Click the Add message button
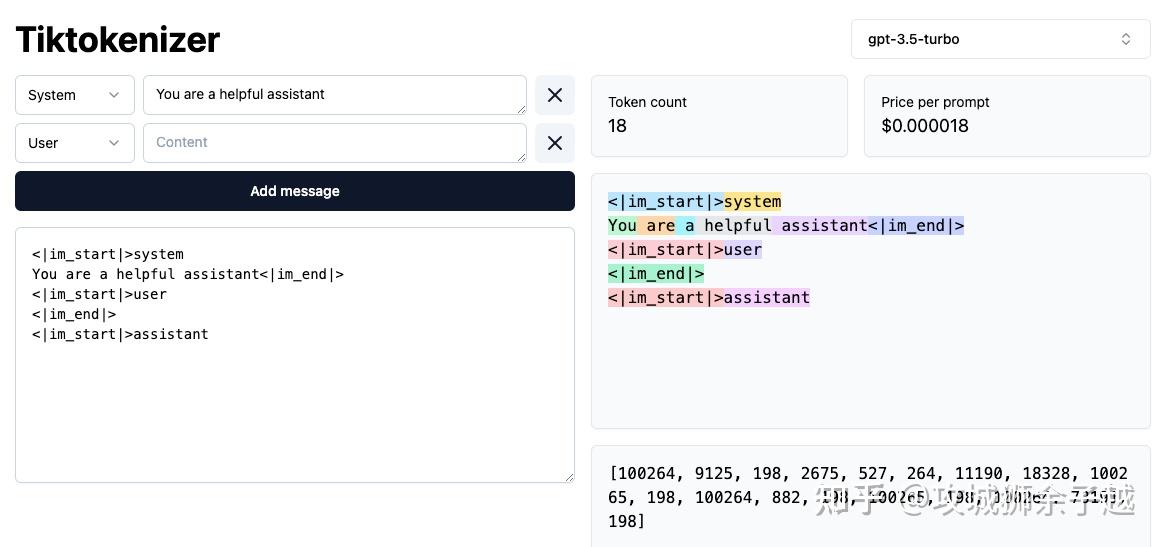 (x=295, y=191)
